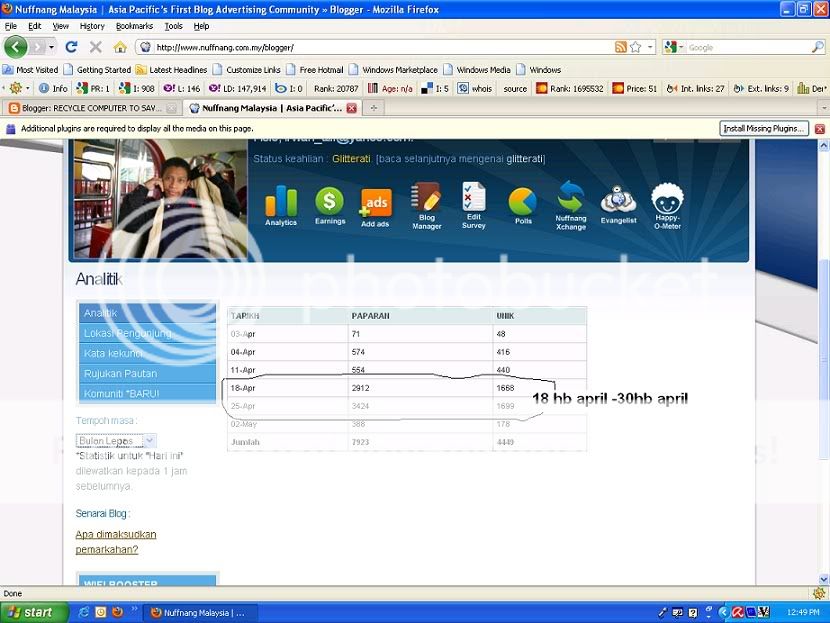The height and width of the screenshot is (623, 830).
Task: Click the SEO toolbar gear icon
Action: tap(16, 88)
